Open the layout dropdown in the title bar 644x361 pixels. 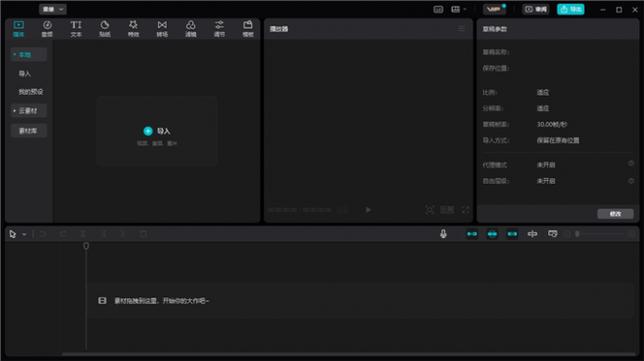459,9
